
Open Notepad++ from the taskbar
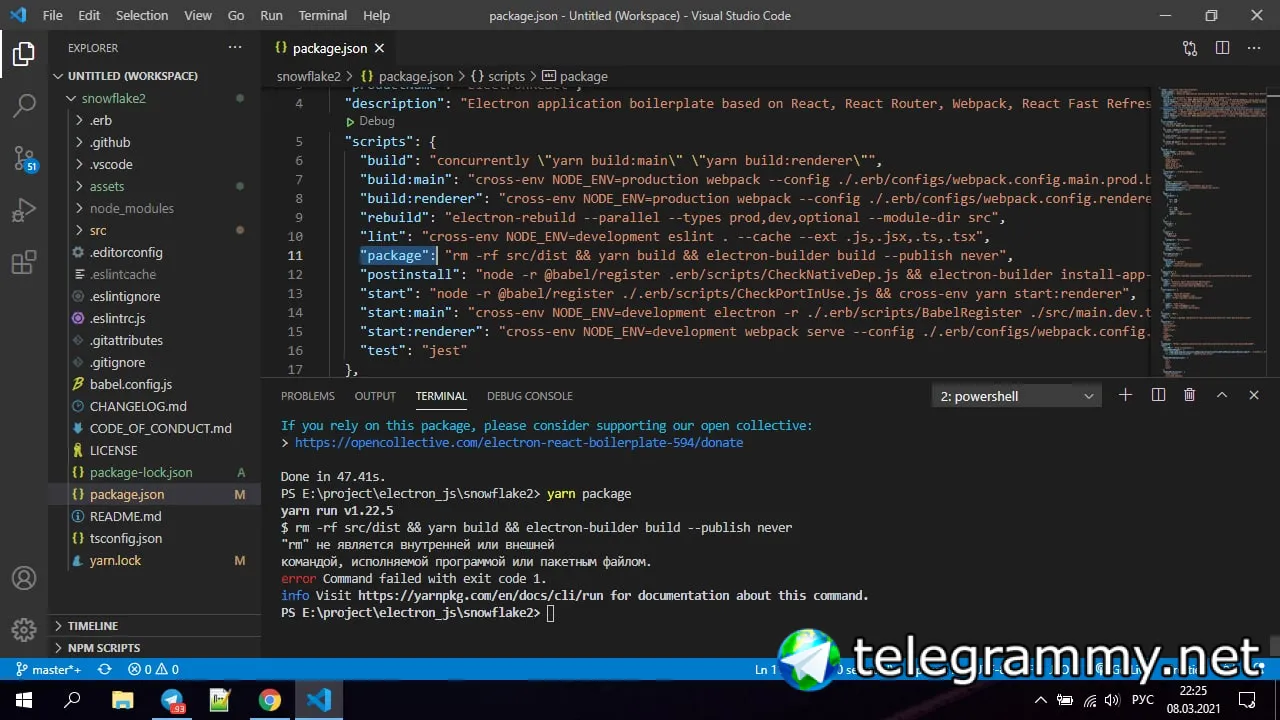220,700
